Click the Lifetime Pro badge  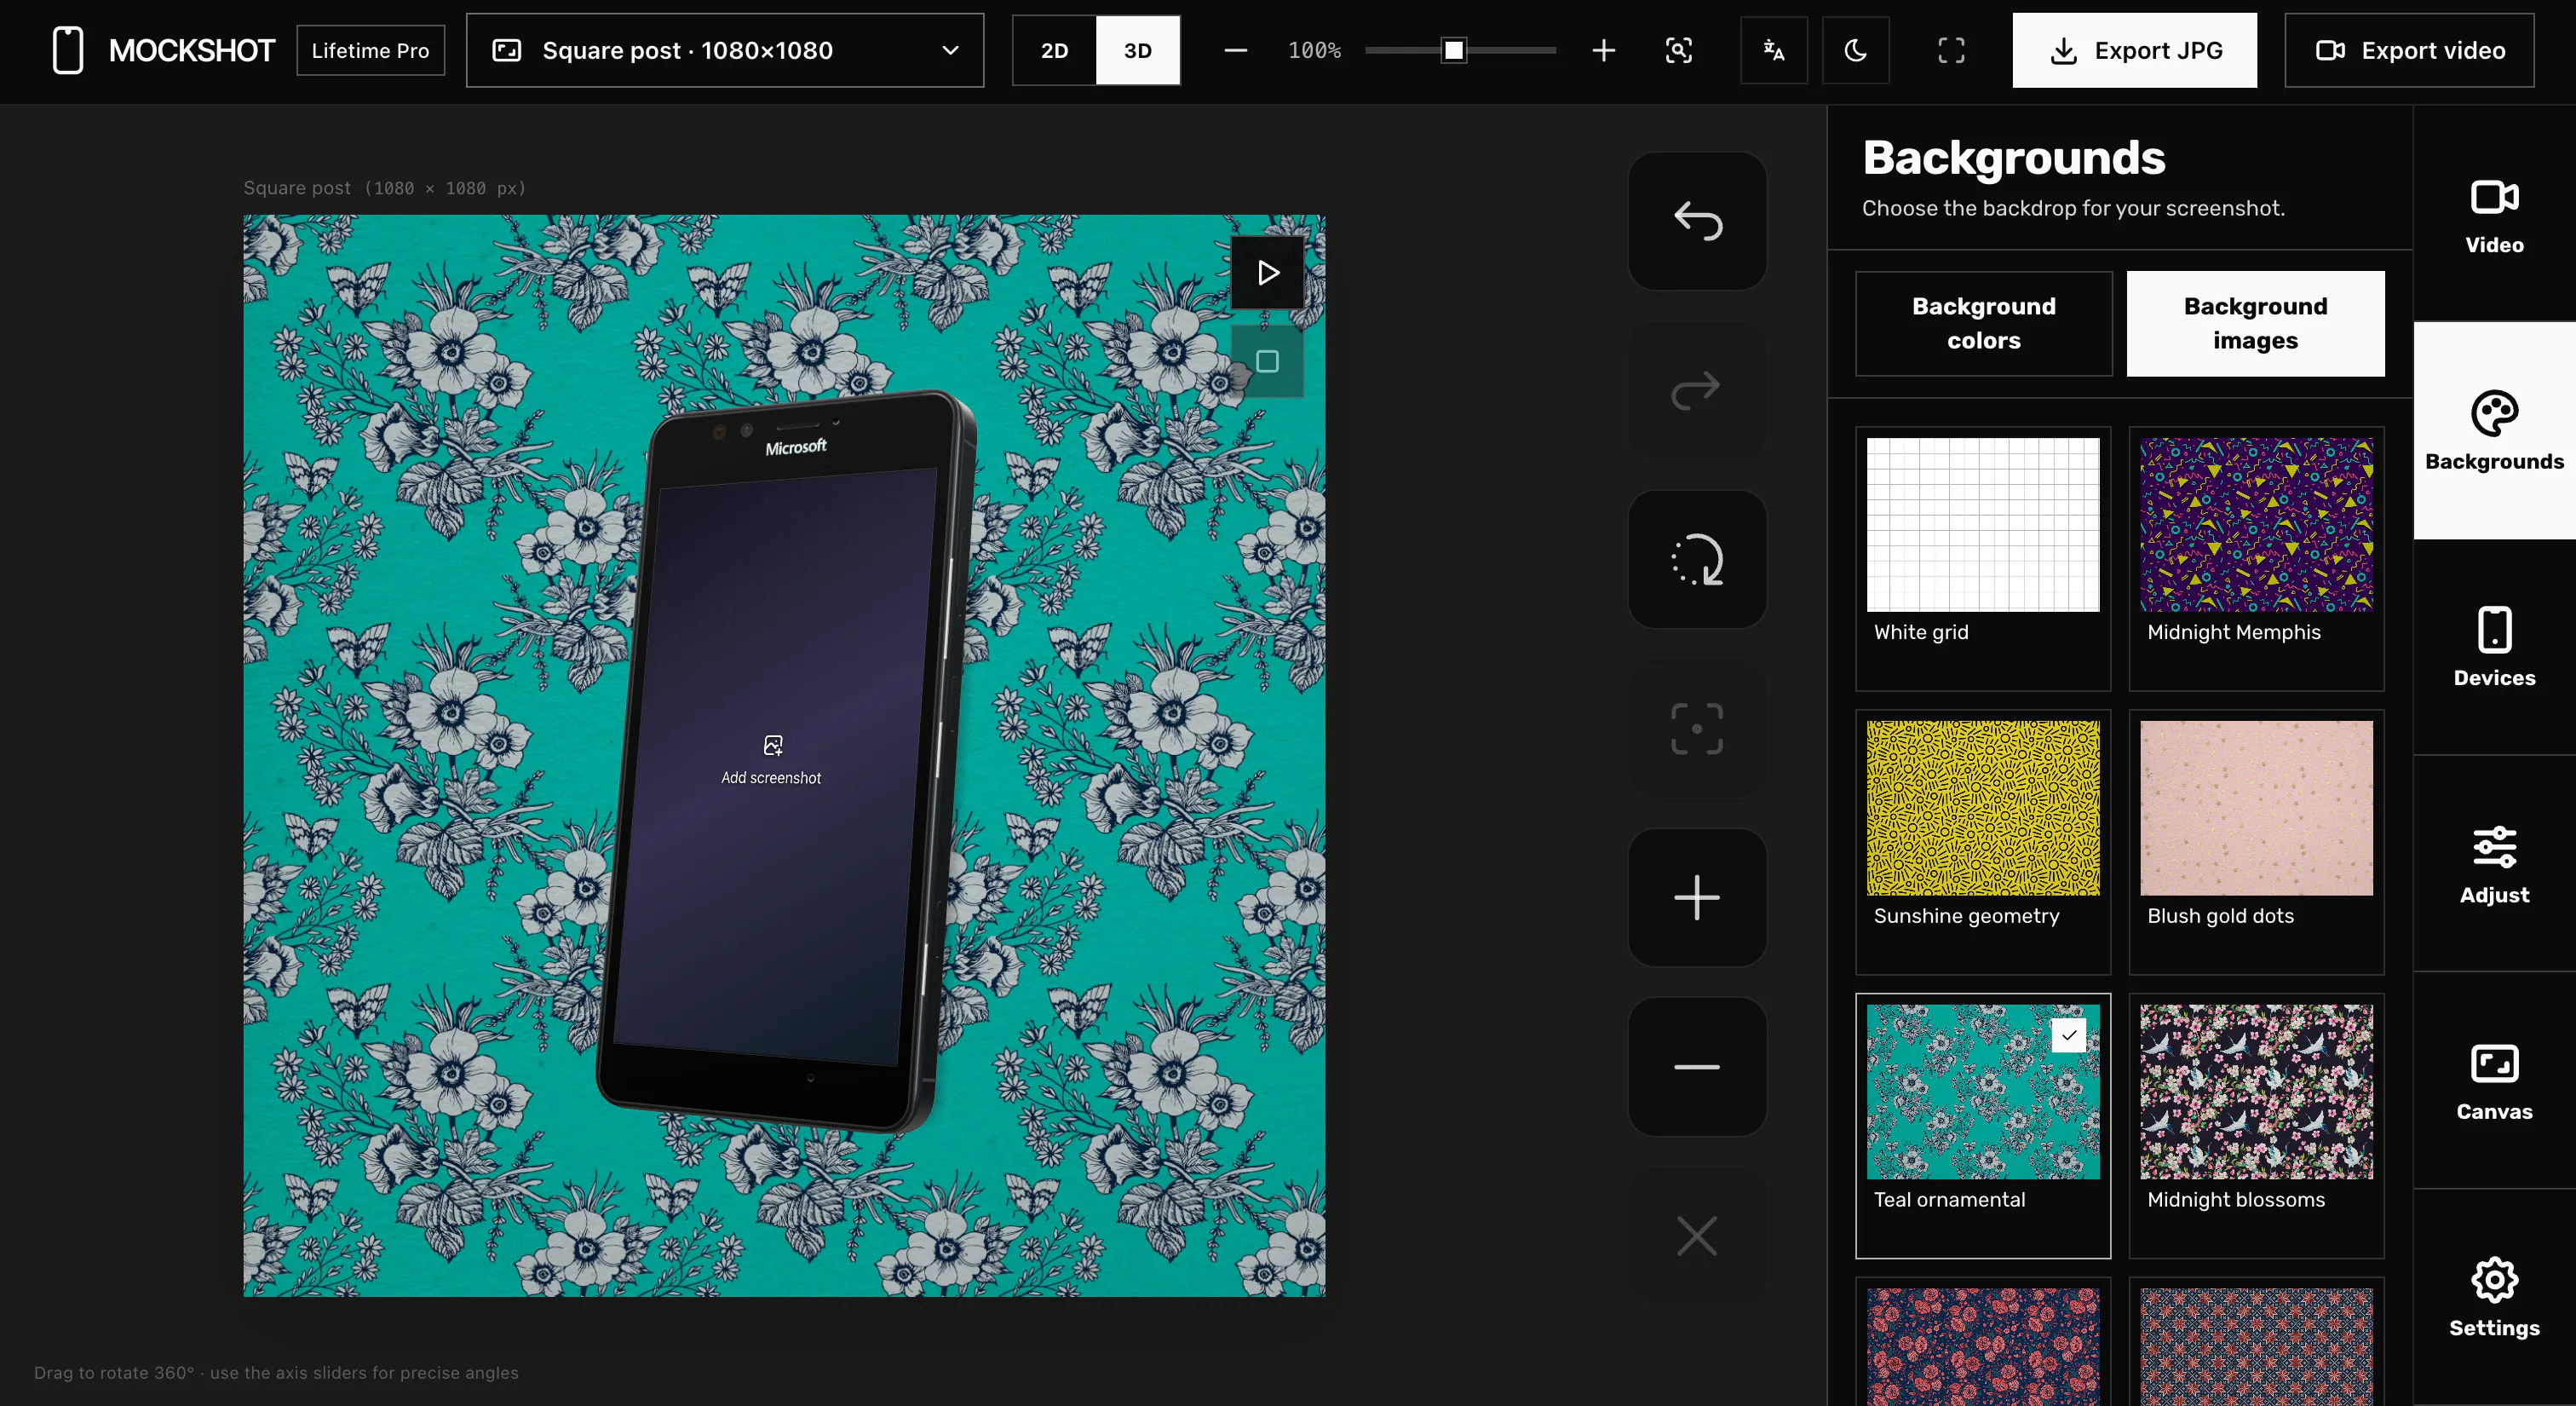(x=370, y=50)
